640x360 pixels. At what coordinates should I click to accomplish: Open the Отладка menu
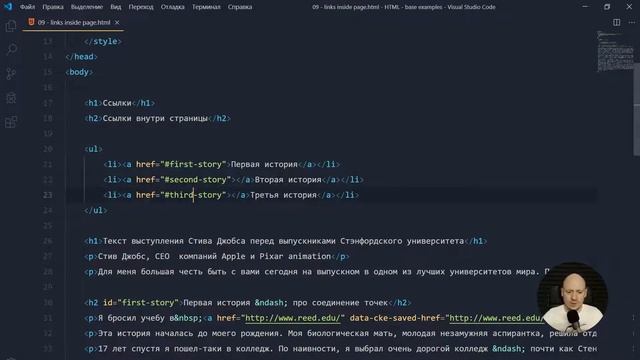[x=172, y=7]
